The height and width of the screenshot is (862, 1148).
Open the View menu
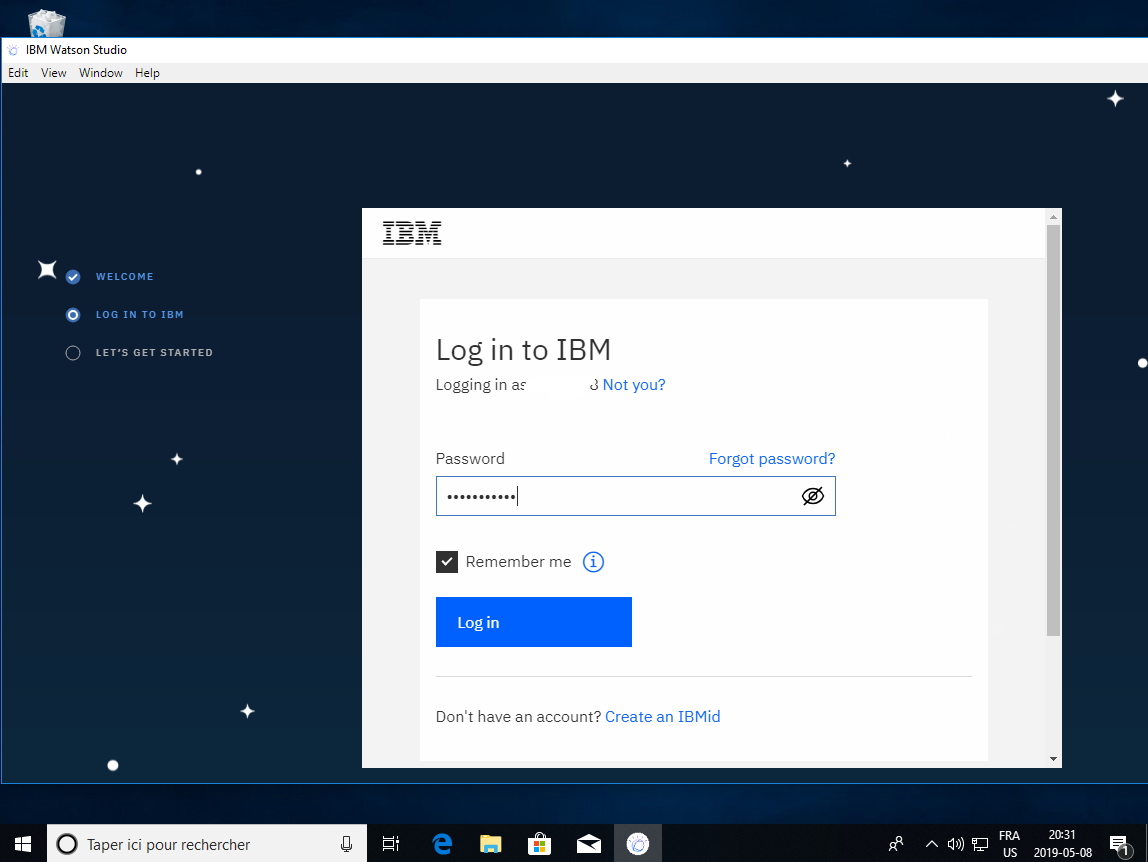(54, 73)
